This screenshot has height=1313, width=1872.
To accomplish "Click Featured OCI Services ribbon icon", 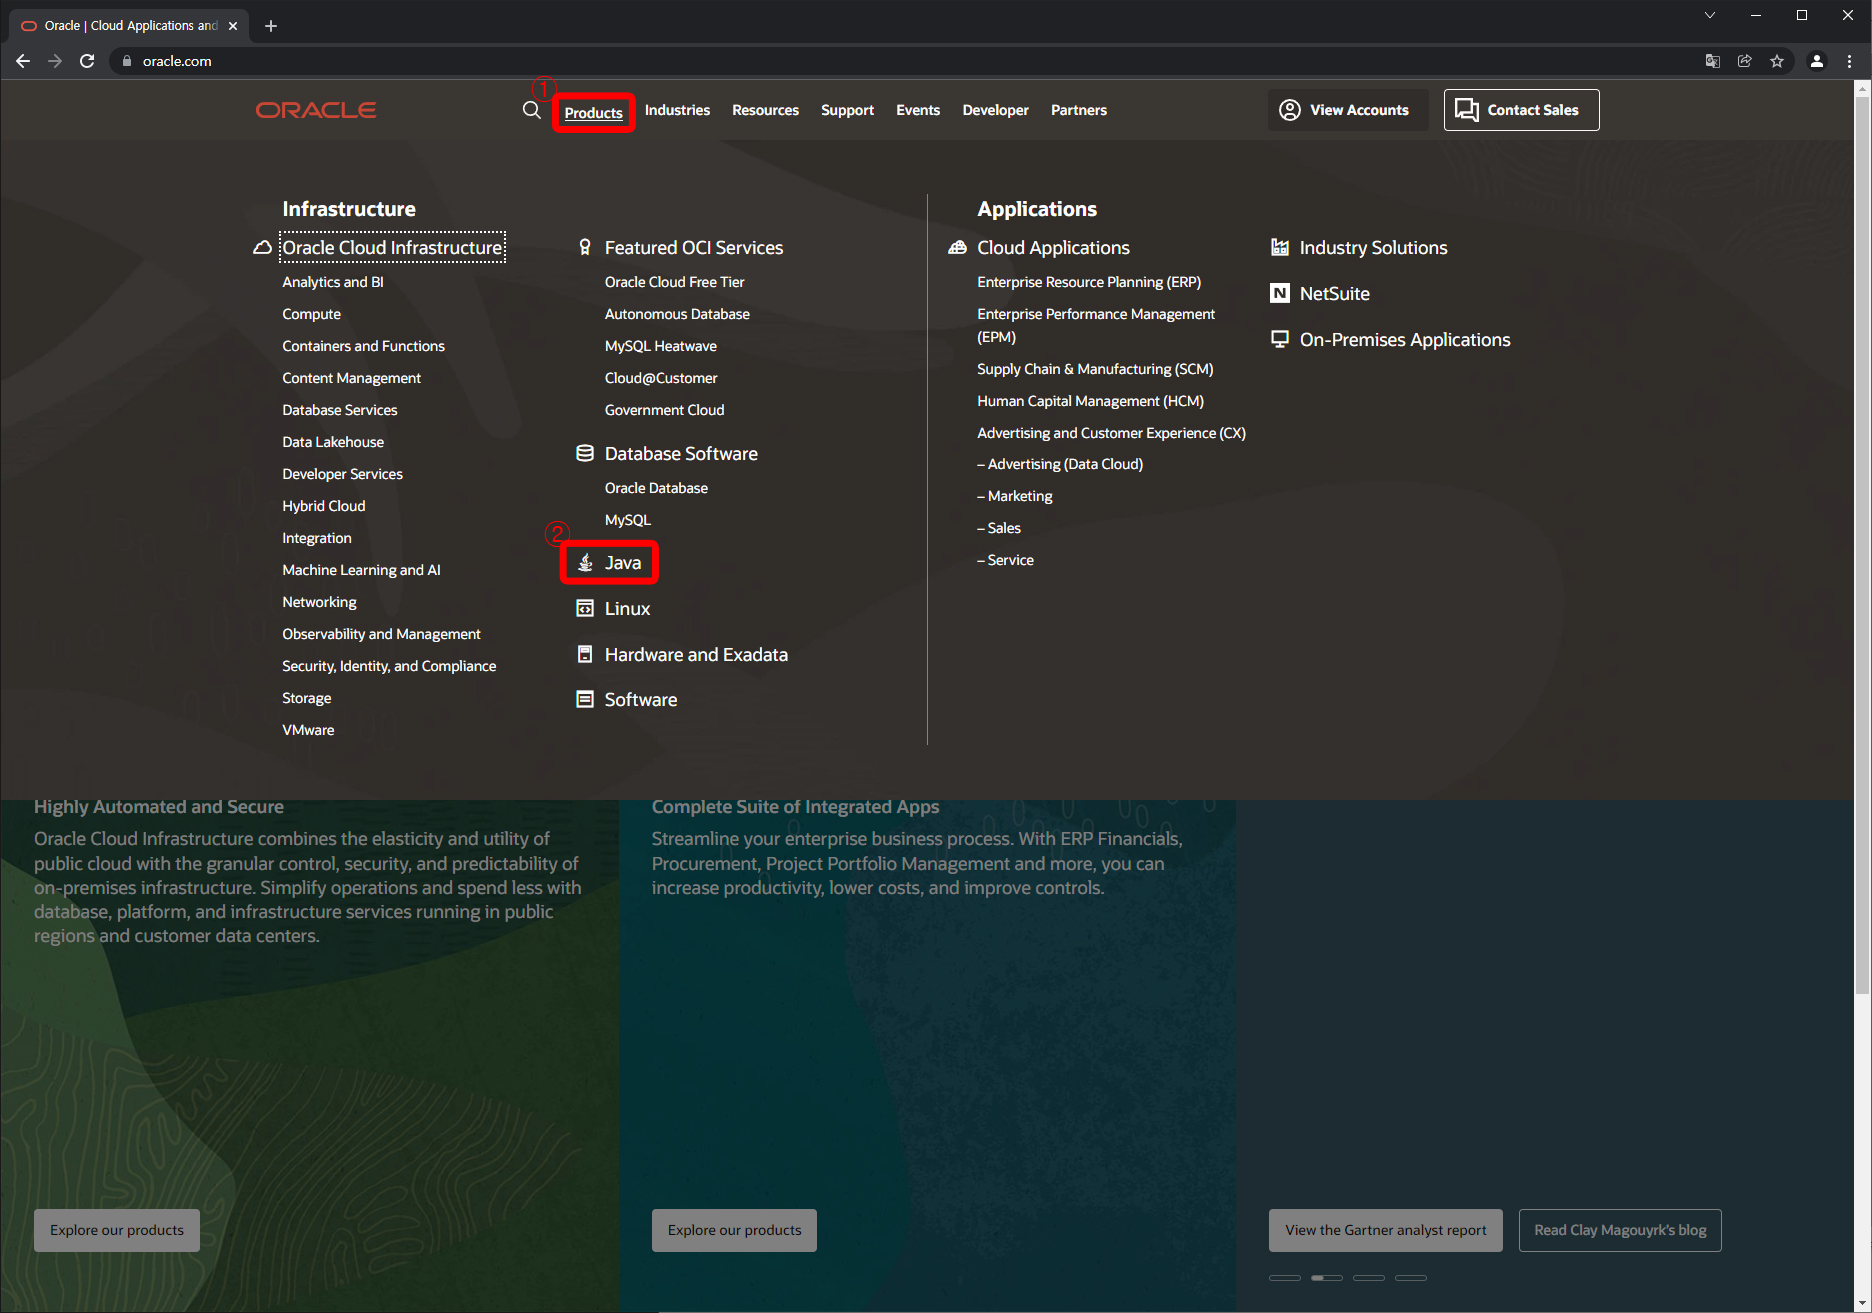I will [585, 247].
